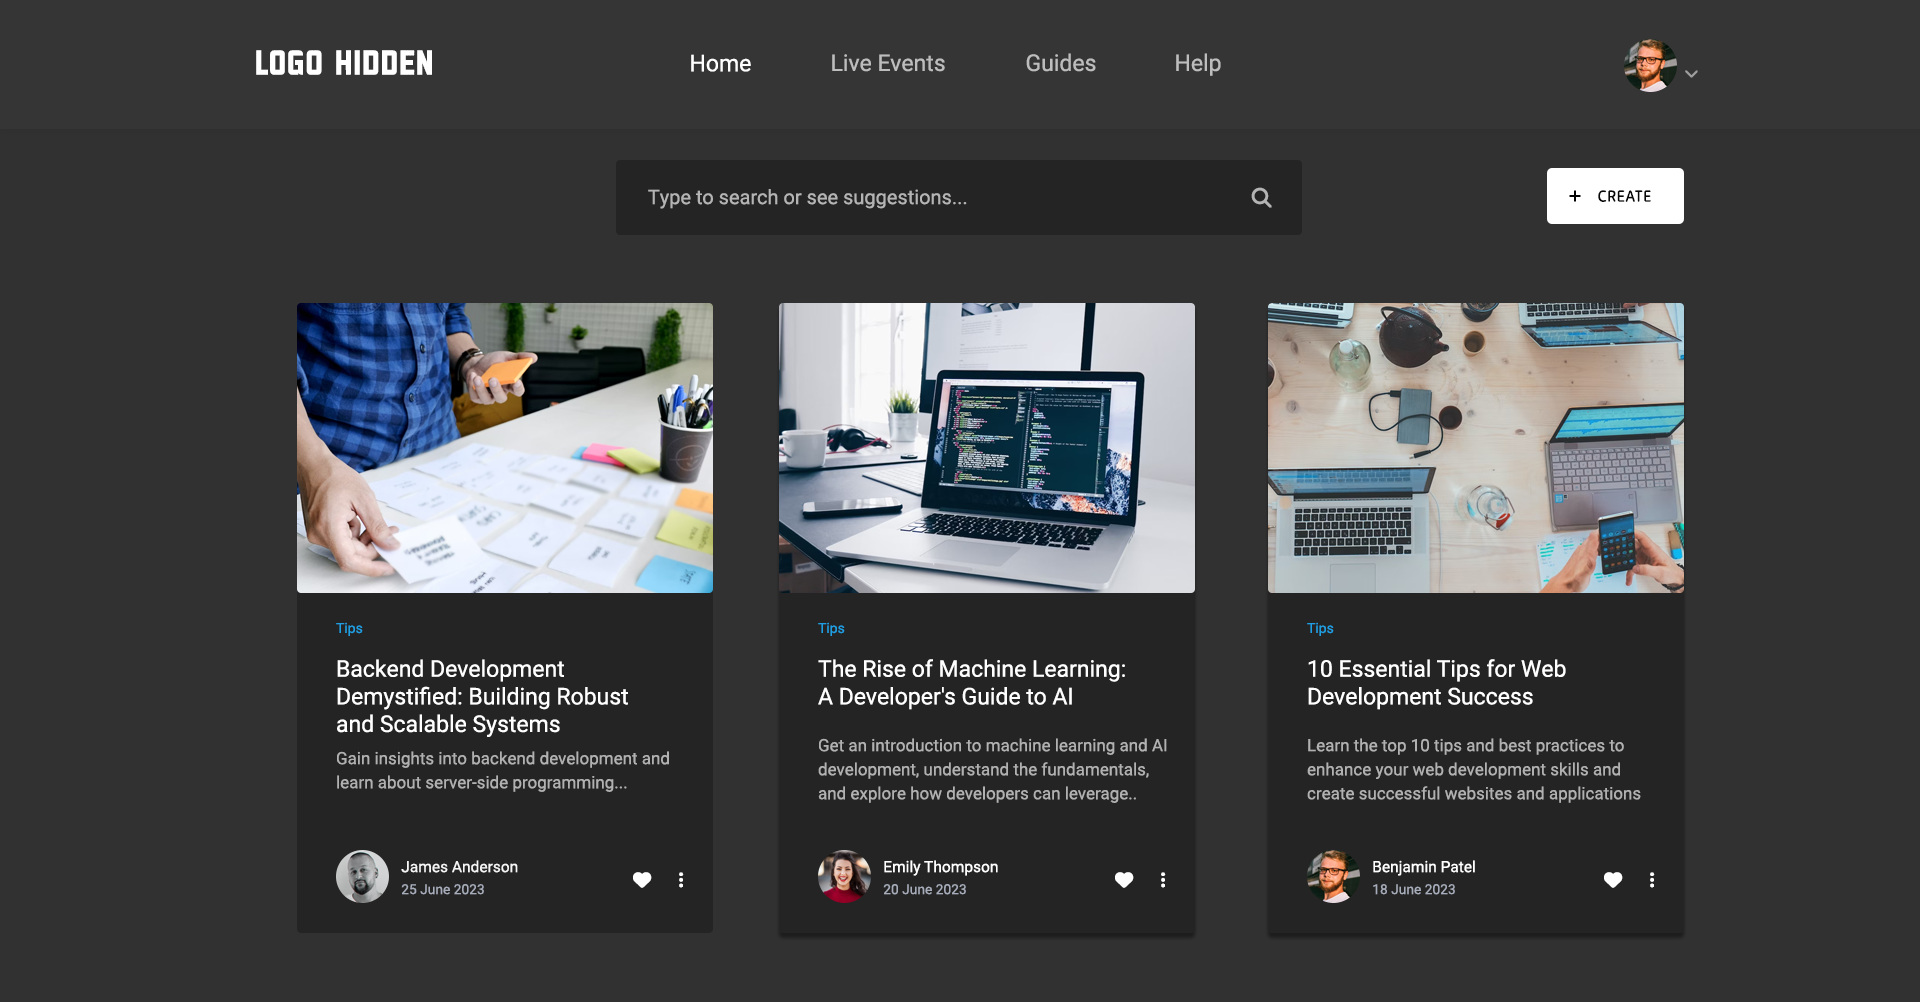Click Emily Thompson's author avatar

tap(844, 877)
